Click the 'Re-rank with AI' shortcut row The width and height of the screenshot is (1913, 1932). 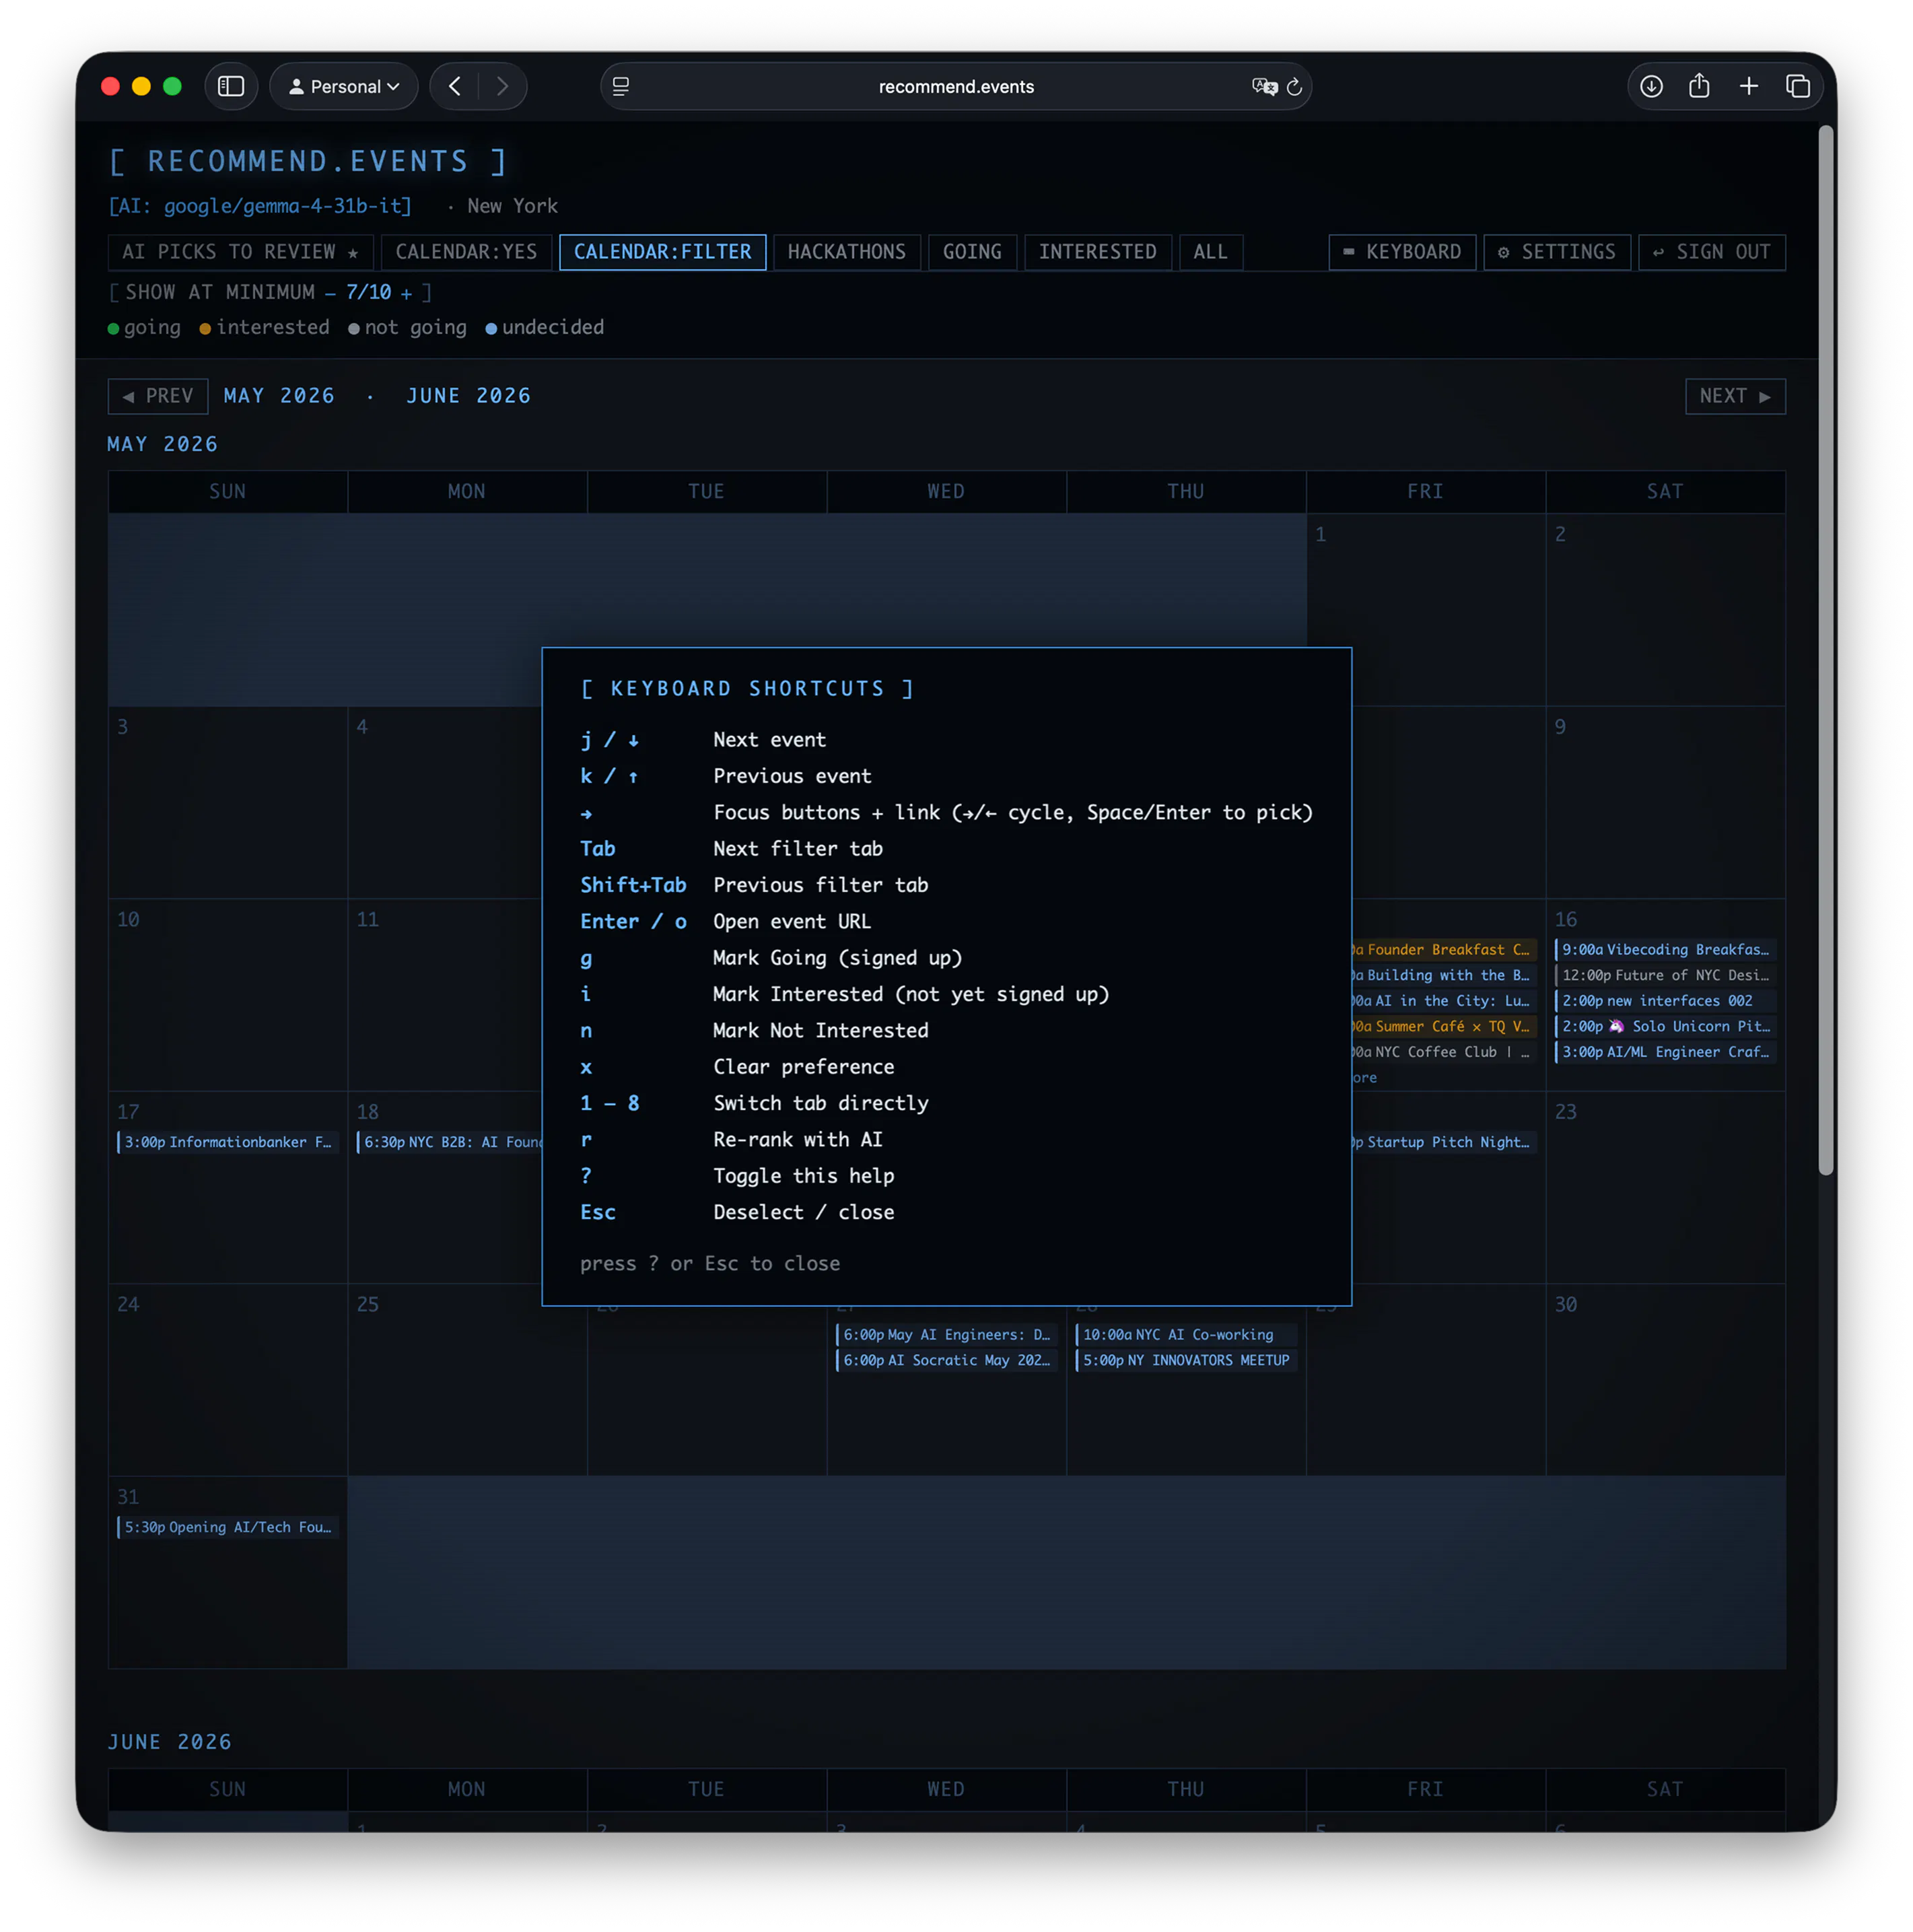(946, 1139)
